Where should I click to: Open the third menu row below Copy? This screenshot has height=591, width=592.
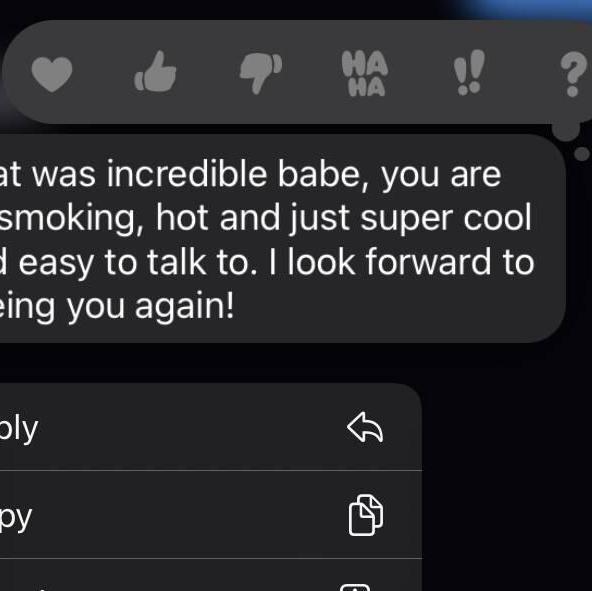[211, 575]
